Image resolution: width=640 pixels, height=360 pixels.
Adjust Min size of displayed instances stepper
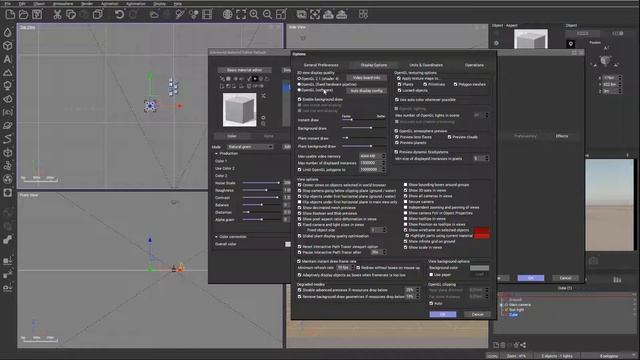pos(486,158)
